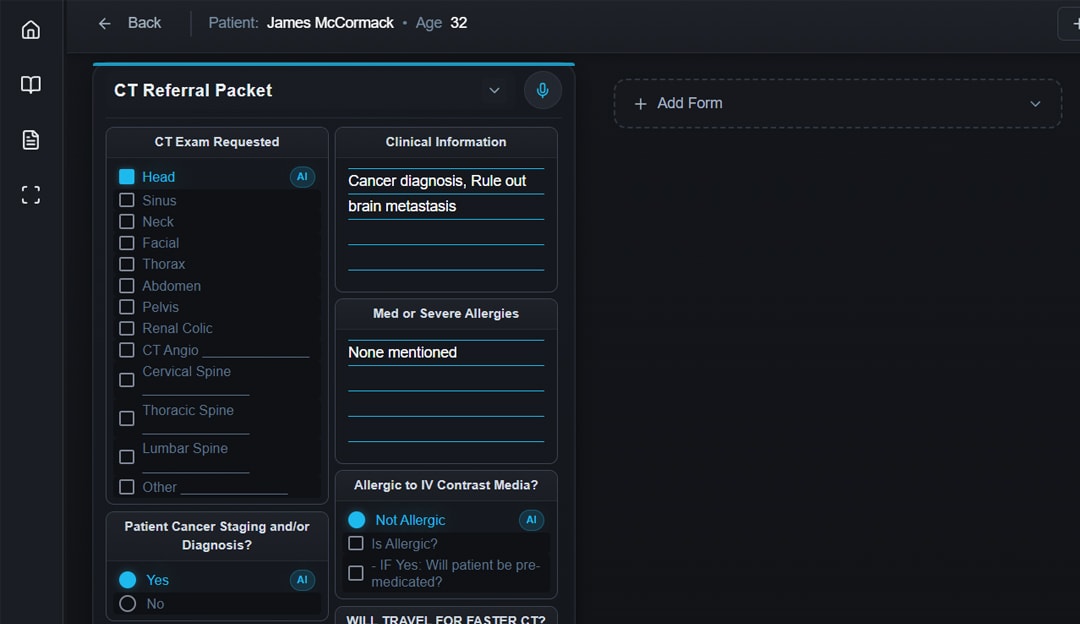Click the AI badge next to Yes

301,580
